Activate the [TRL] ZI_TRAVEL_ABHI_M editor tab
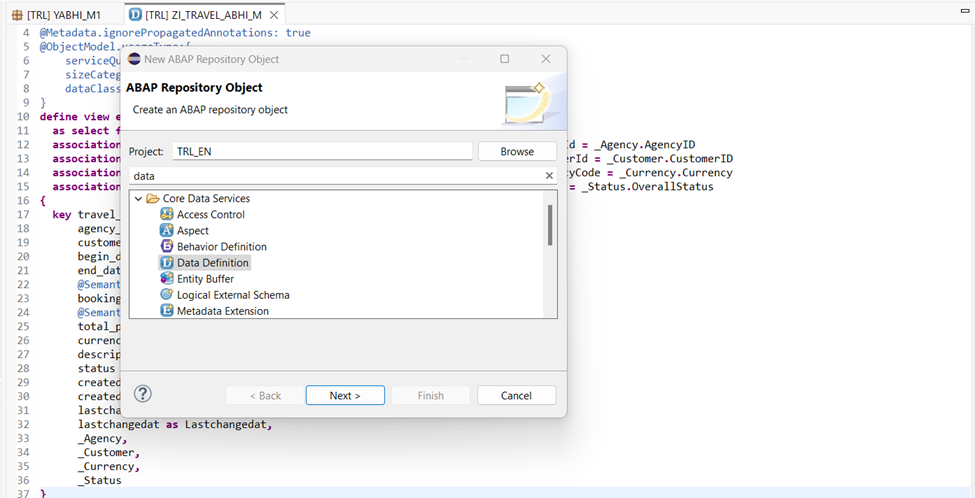Screen dimensions: 975x498 pyautogui.click(x=197, y=14)
